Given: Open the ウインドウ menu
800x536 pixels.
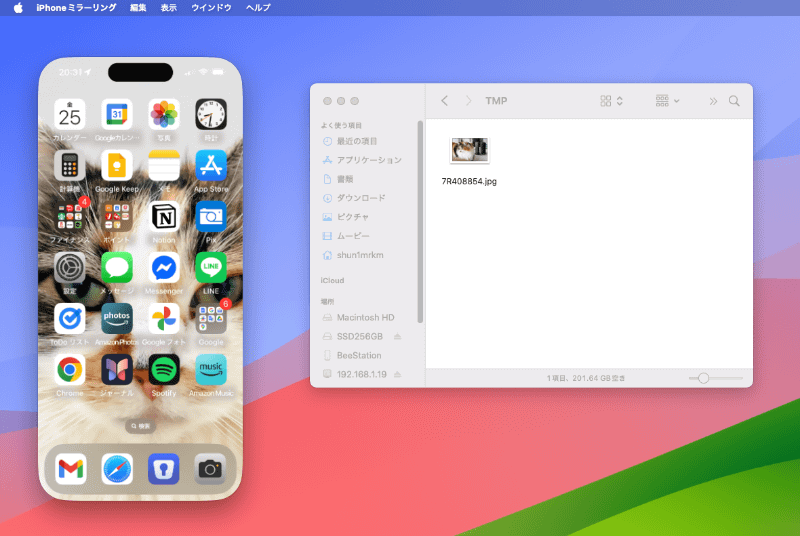Looking at the screenshot, I should pyautogui.click(x=211, y=8).
